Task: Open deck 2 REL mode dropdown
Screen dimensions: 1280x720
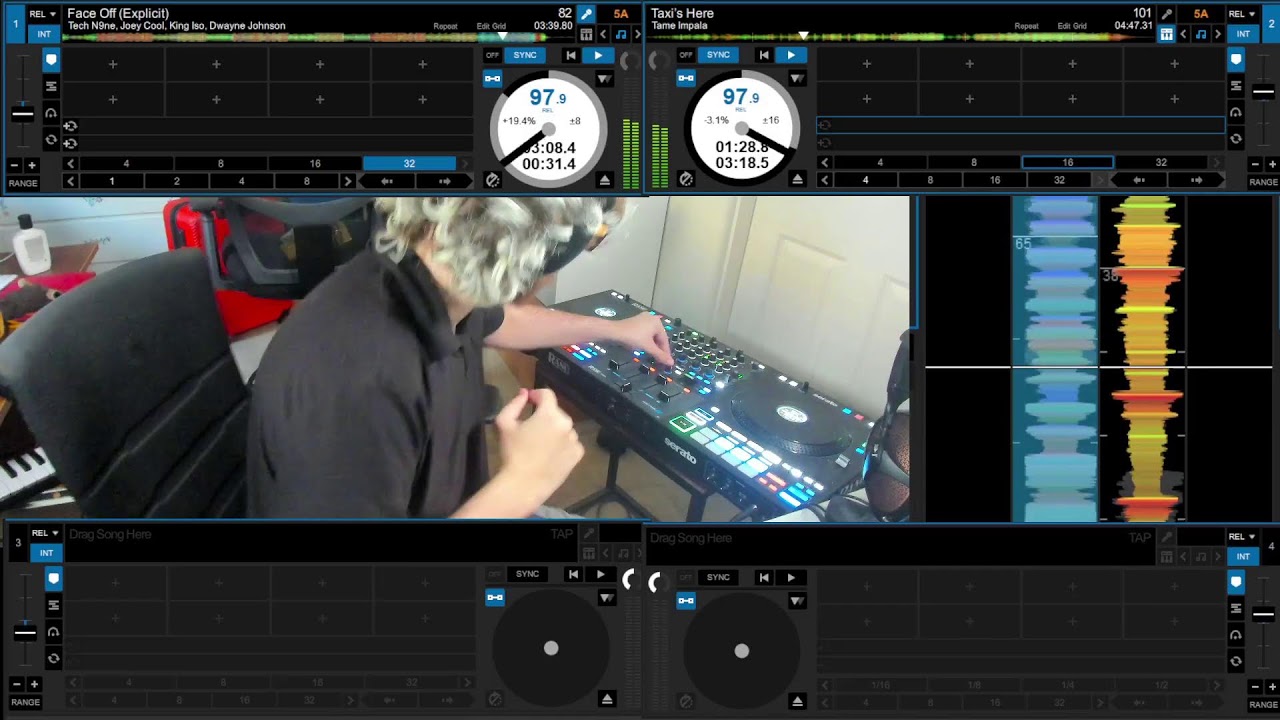Action: [x=1243, y=14]
